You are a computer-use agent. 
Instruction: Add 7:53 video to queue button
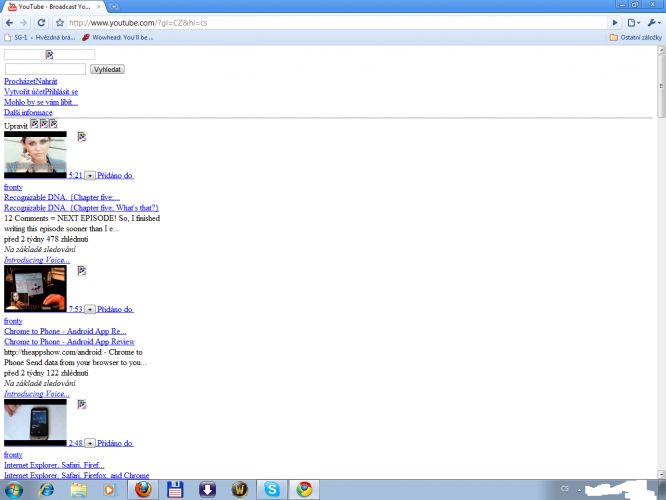(x=90, y=309)
